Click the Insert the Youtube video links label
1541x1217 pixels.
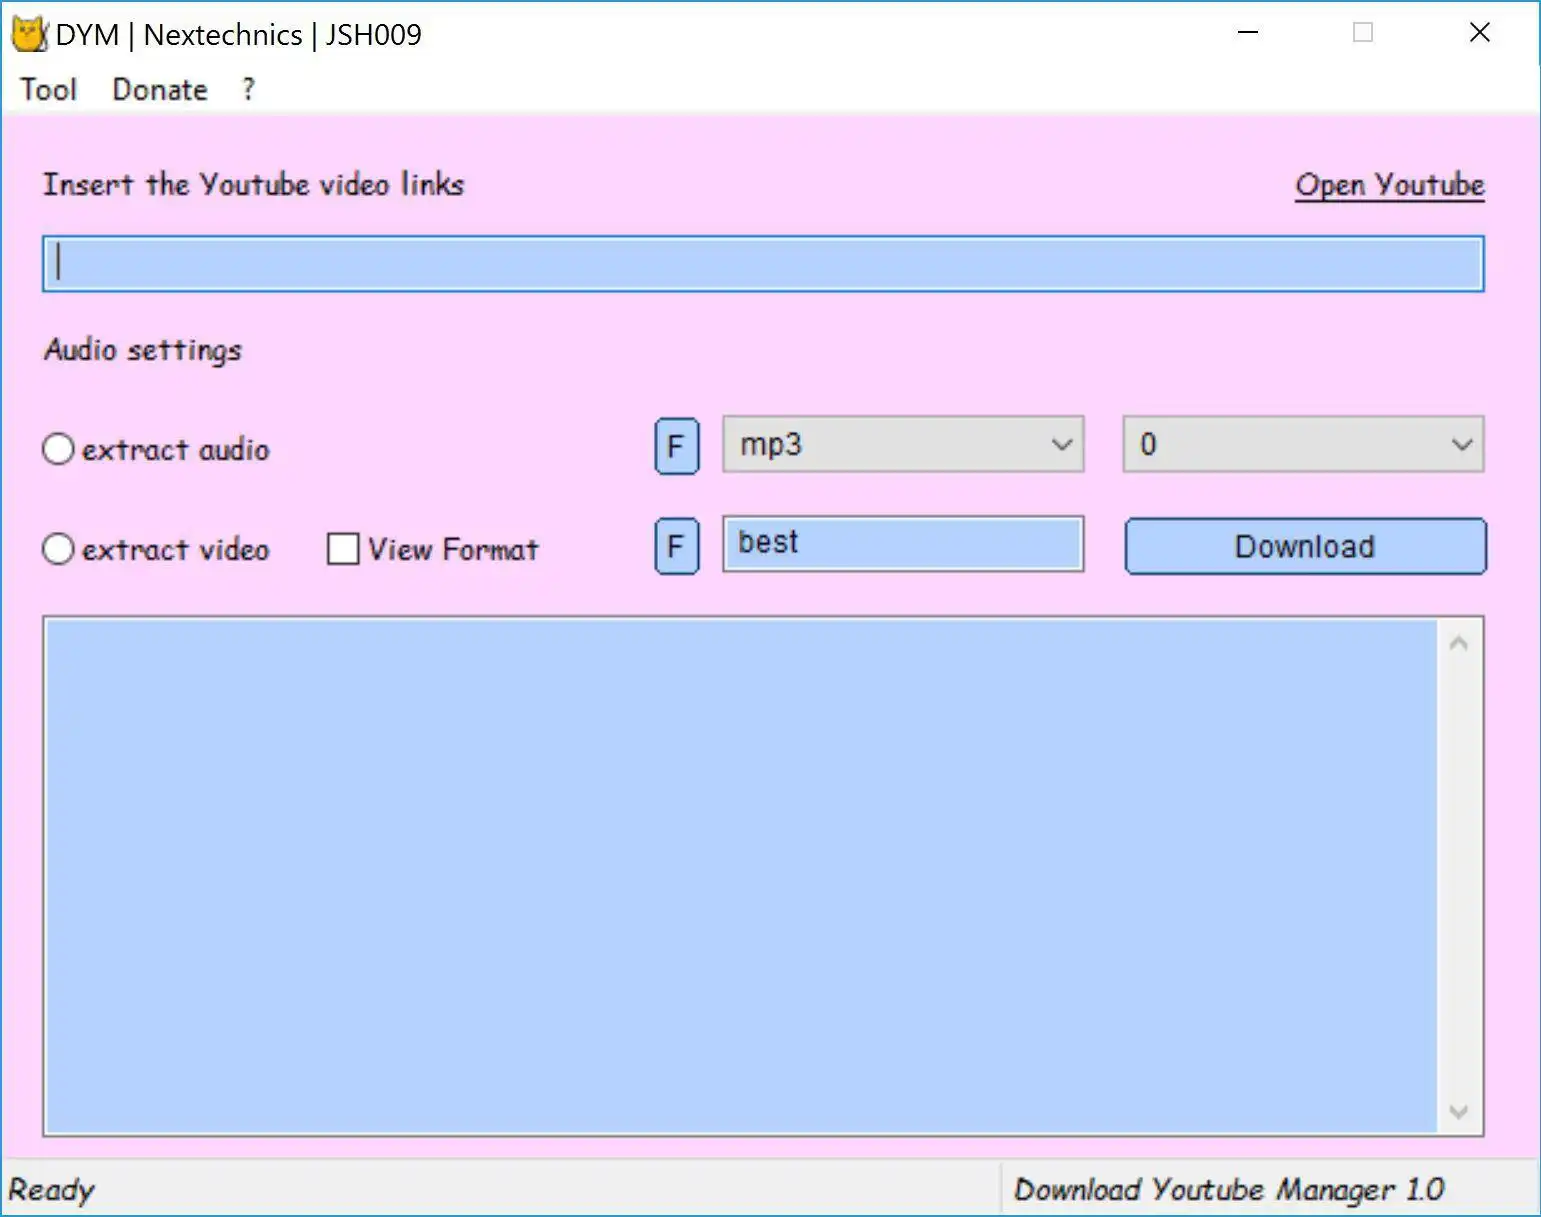(254, 185)
